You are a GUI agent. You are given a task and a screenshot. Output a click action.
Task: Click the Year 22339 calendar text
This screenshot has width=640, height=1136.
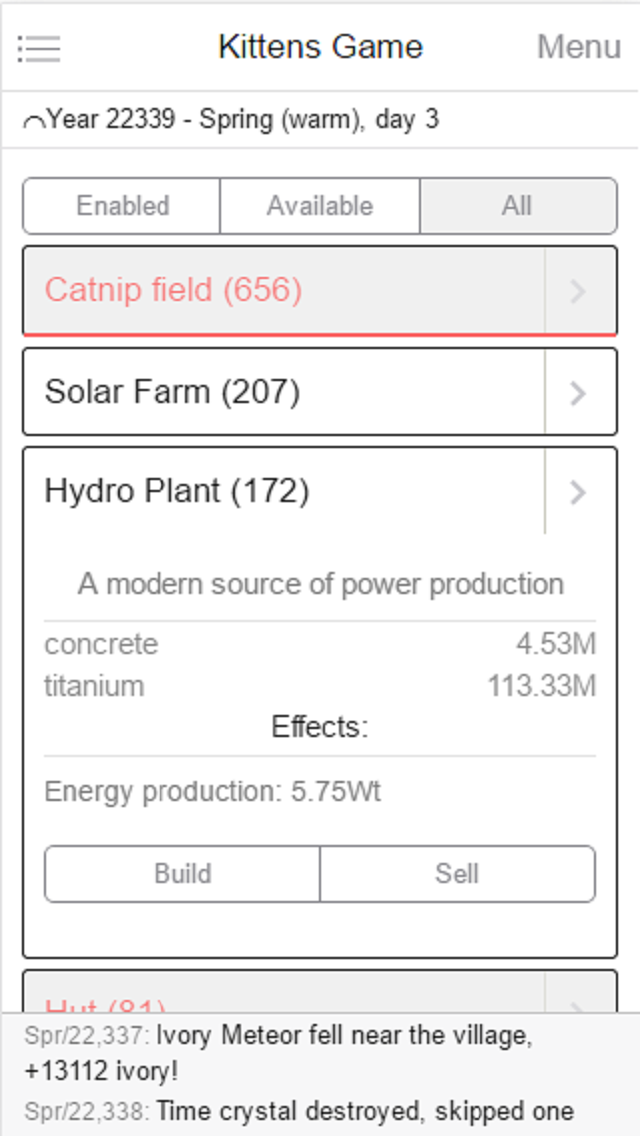pos(242,120)
